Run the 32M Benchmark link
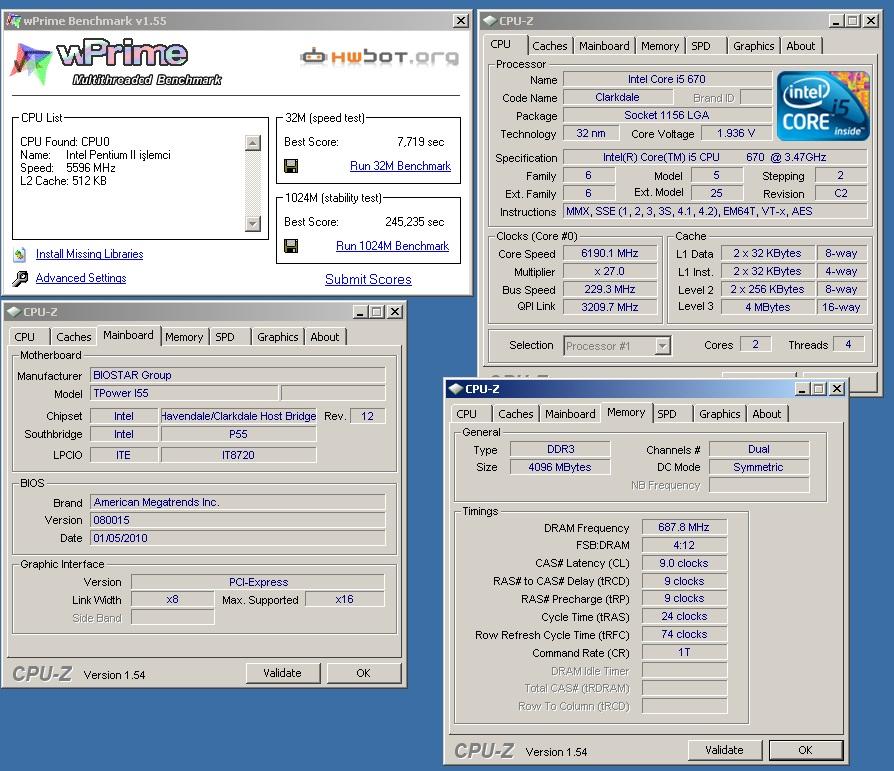Viewport: 894px width, 771px height. click(400, 166)
